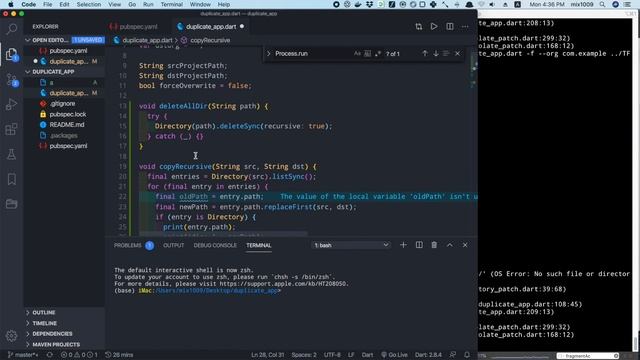Click the Dart: 2.8.4 SDK version
The width and height of the screenshot is (640, 360).
point(428,355)
